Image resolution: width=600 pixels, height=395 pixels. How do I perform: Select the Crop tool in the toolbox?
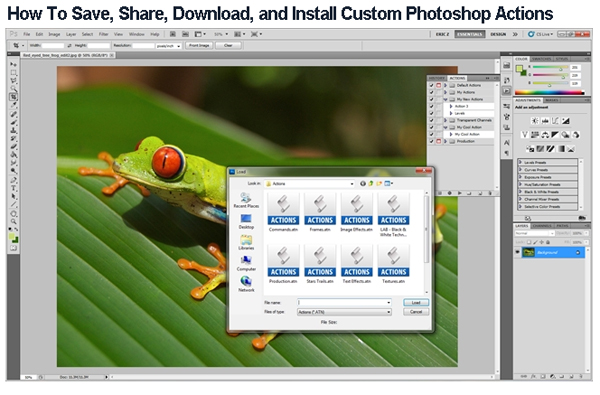tap(13, 97)
